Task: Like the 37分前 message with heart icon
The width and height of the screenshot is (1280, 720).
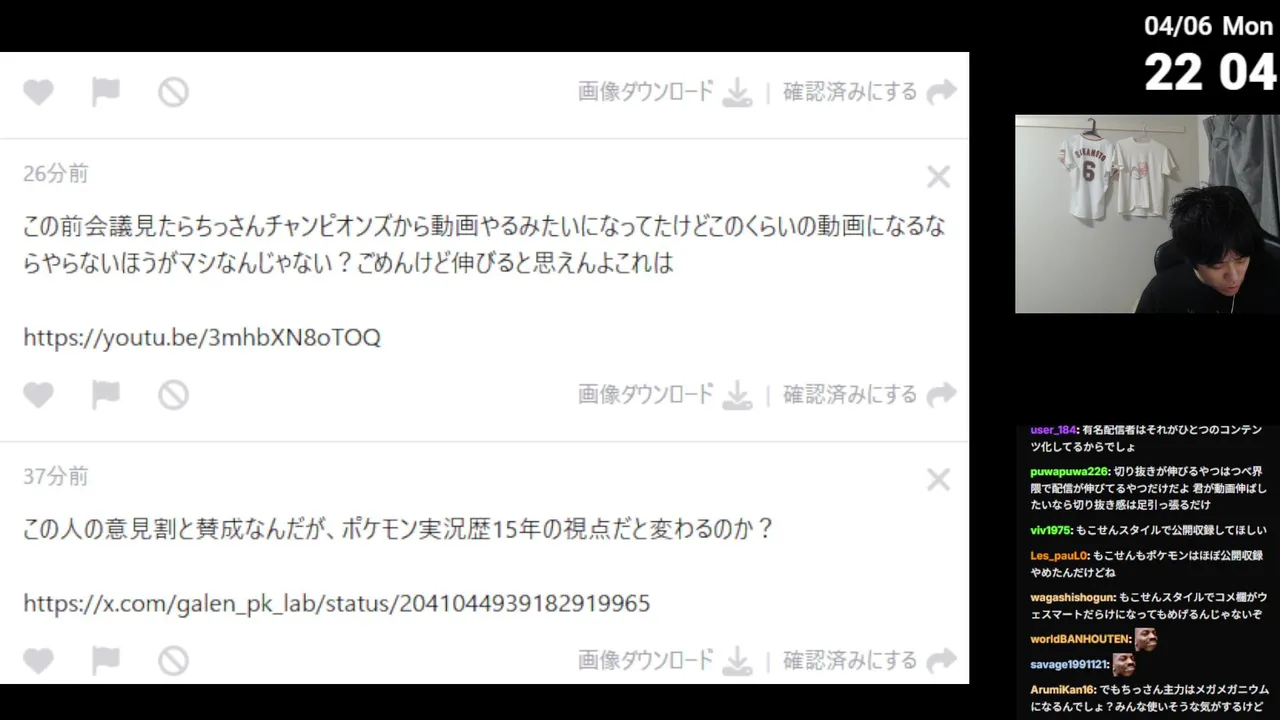Action: point(38,661)
